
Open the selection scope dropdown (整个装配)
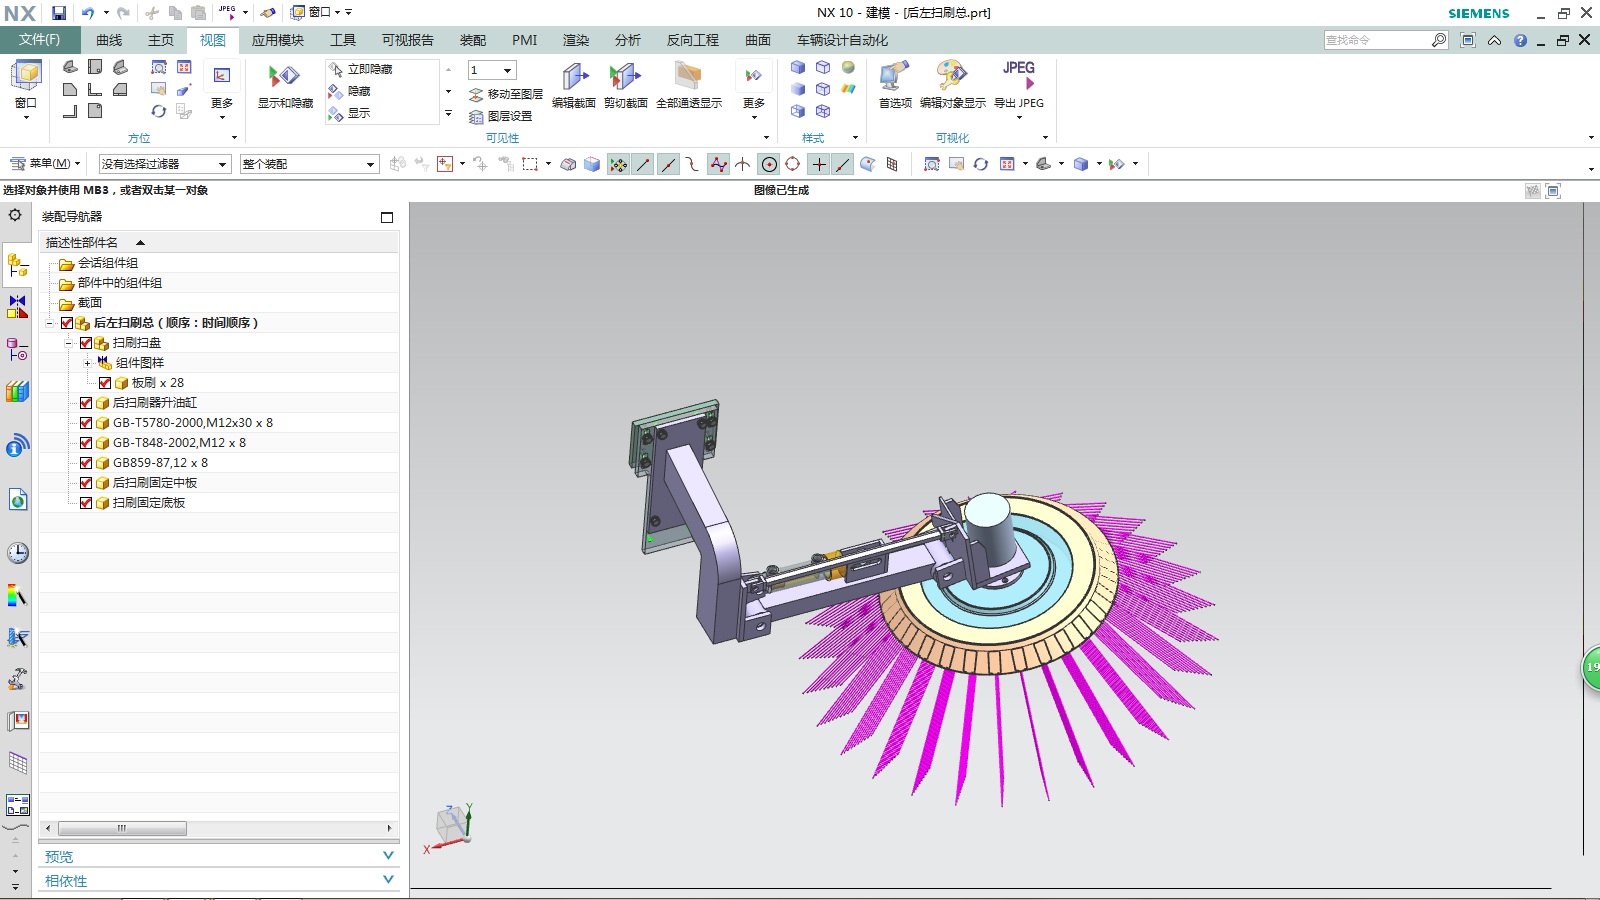310,164
